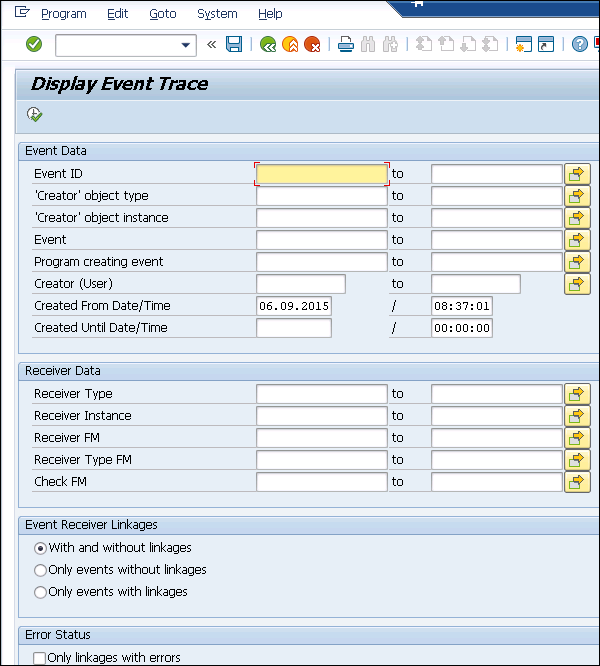Open multiple selection for Receiver Type
Screen dimensions: 600x666
[577, 394]
